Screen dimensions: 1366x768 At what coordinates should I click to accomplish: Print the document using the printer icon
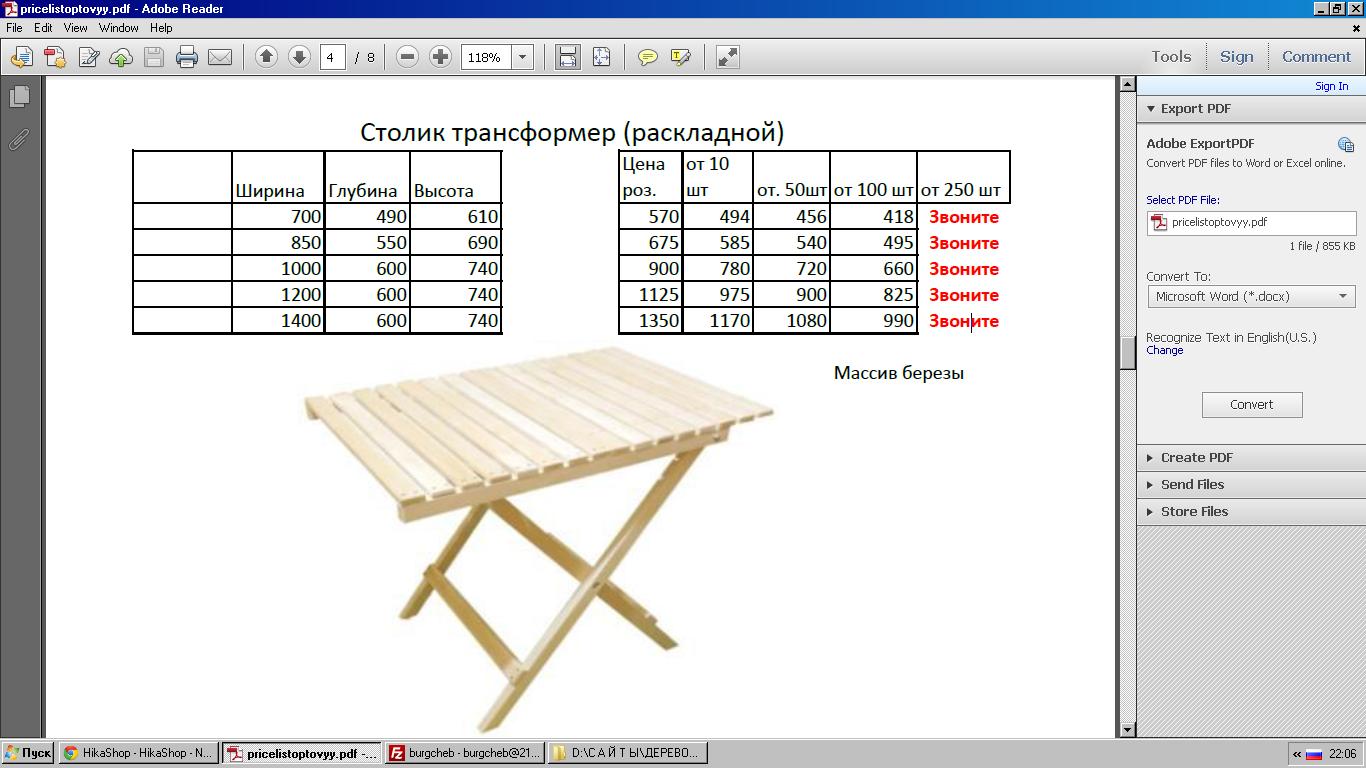click(x=187, y=57)
